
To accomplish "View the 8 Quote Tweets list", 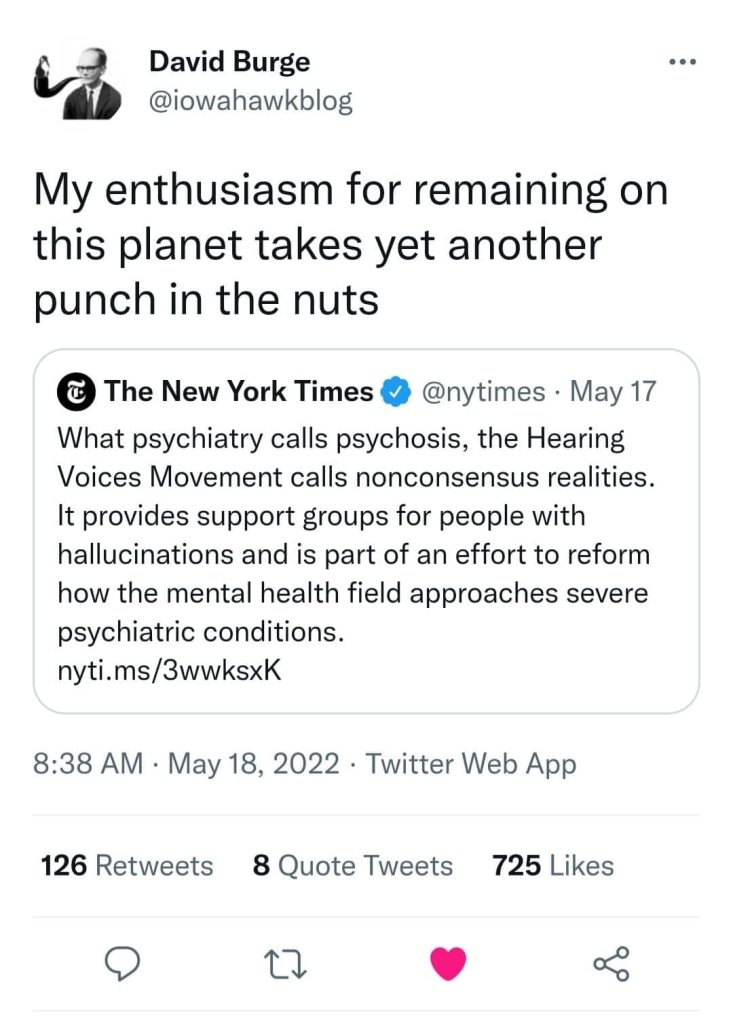I will click(x=353, y=865).
